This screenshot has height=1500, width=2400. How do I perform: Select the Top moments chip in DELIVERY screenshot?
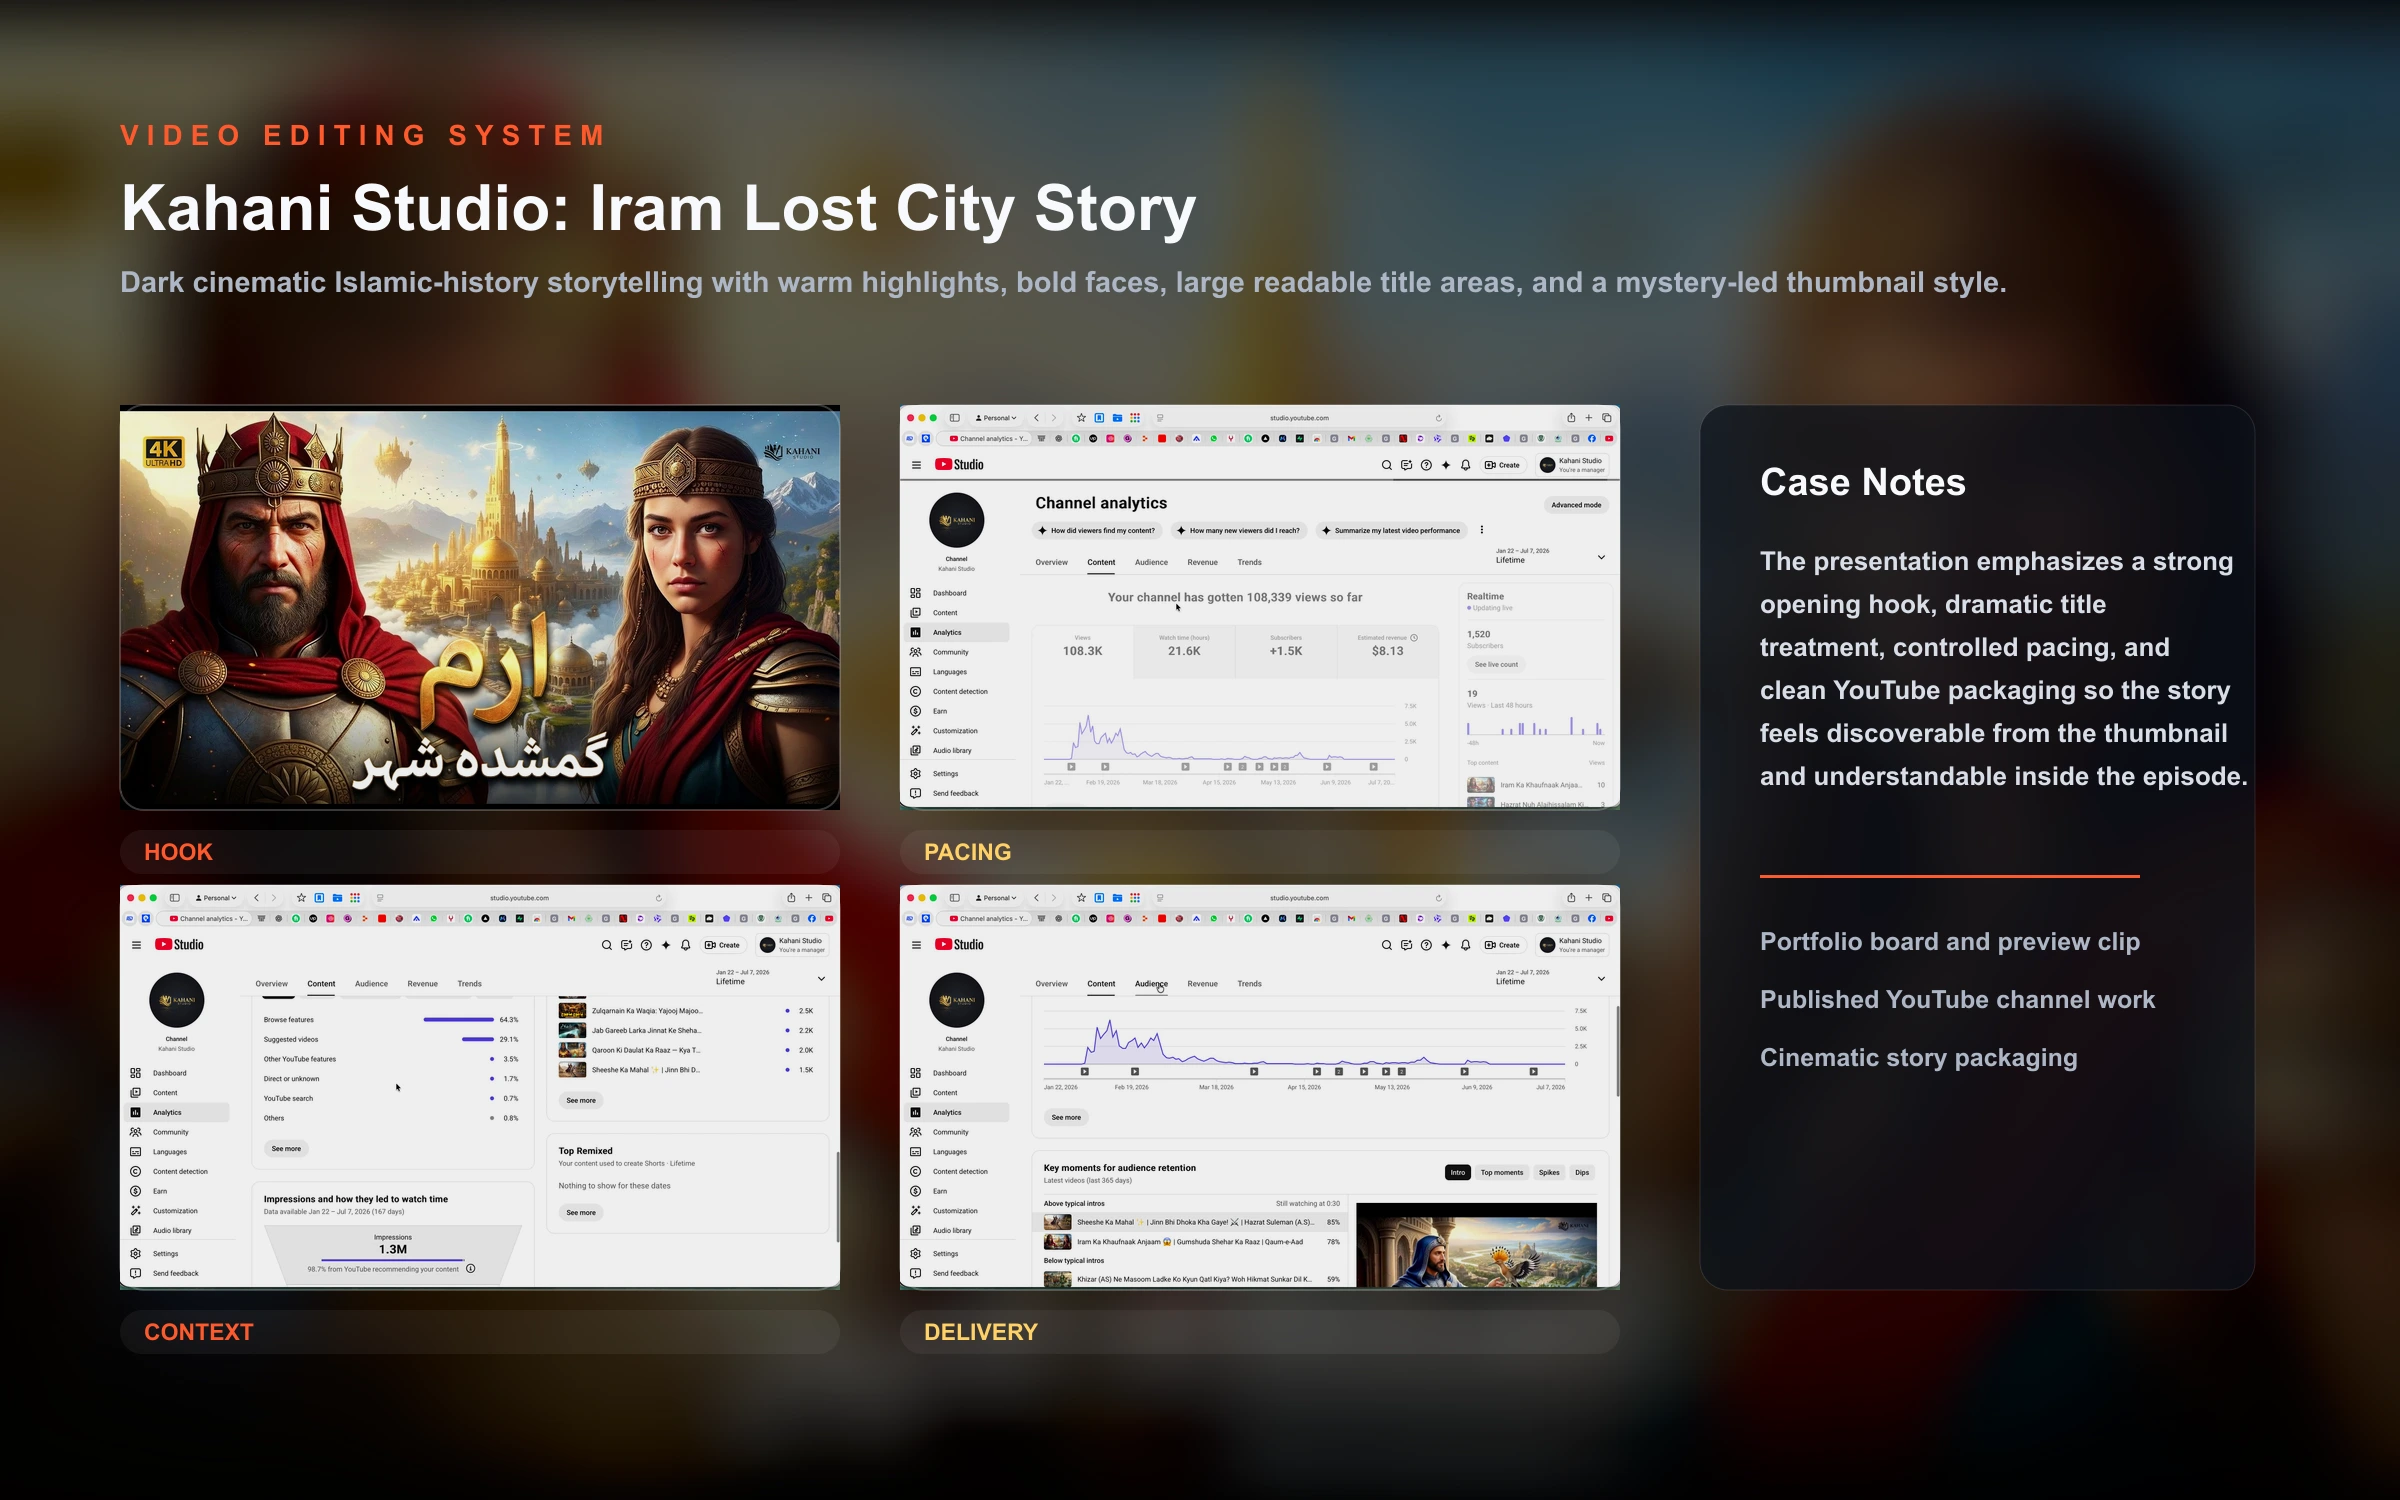1501,1172
